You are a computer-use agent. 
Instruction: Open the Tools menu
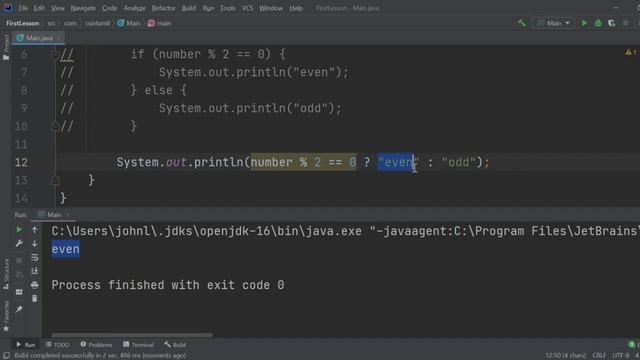tap(227, 8)
